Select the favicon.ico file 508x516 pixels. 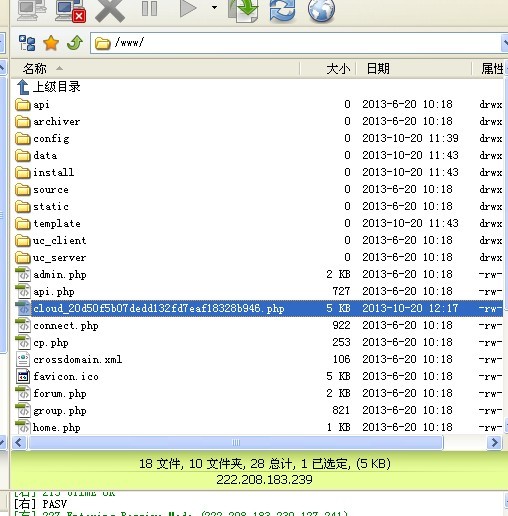tap(257, 376)
